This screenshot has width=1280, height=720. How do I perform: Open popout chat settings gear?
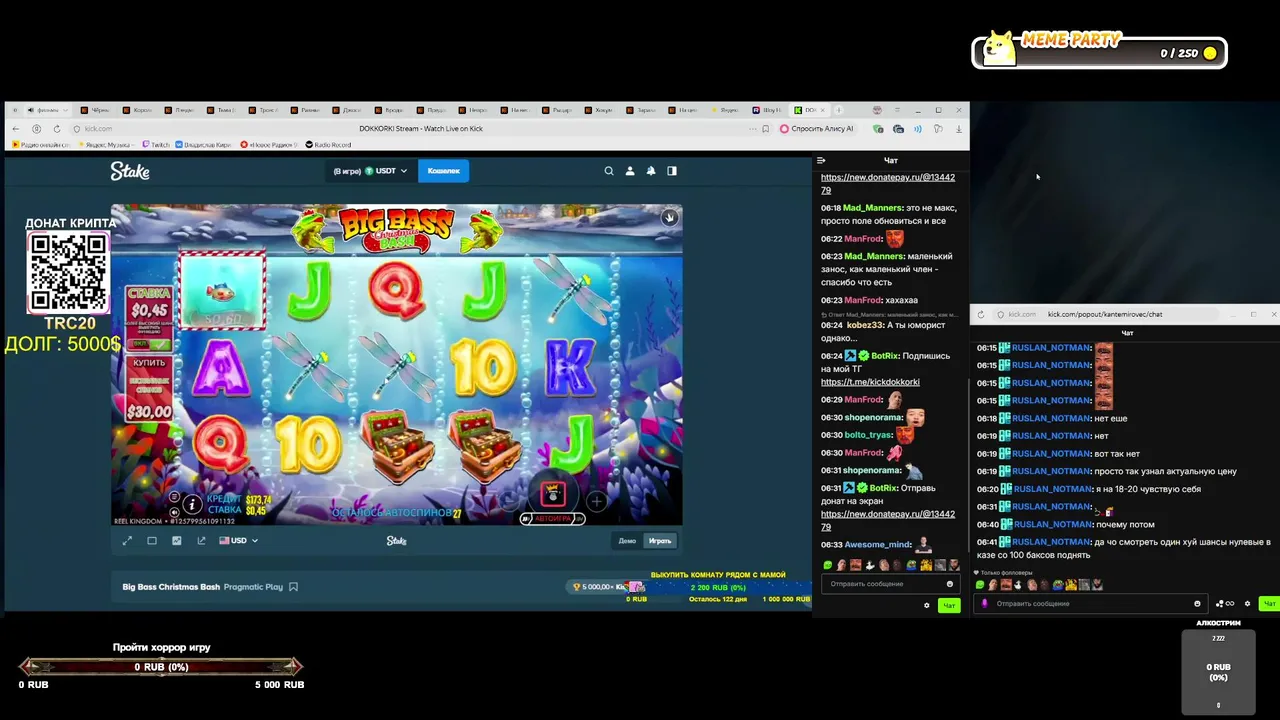[x=1247, y=604]
